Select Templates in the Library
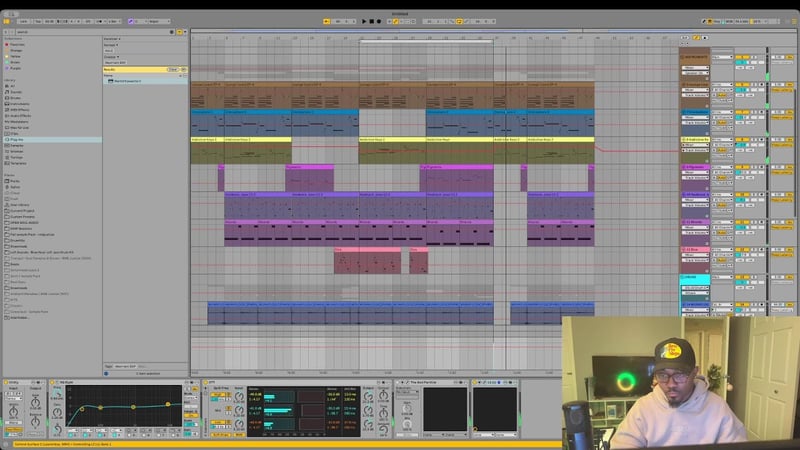This screenshot has width=800, height=450. coord(18,163)
